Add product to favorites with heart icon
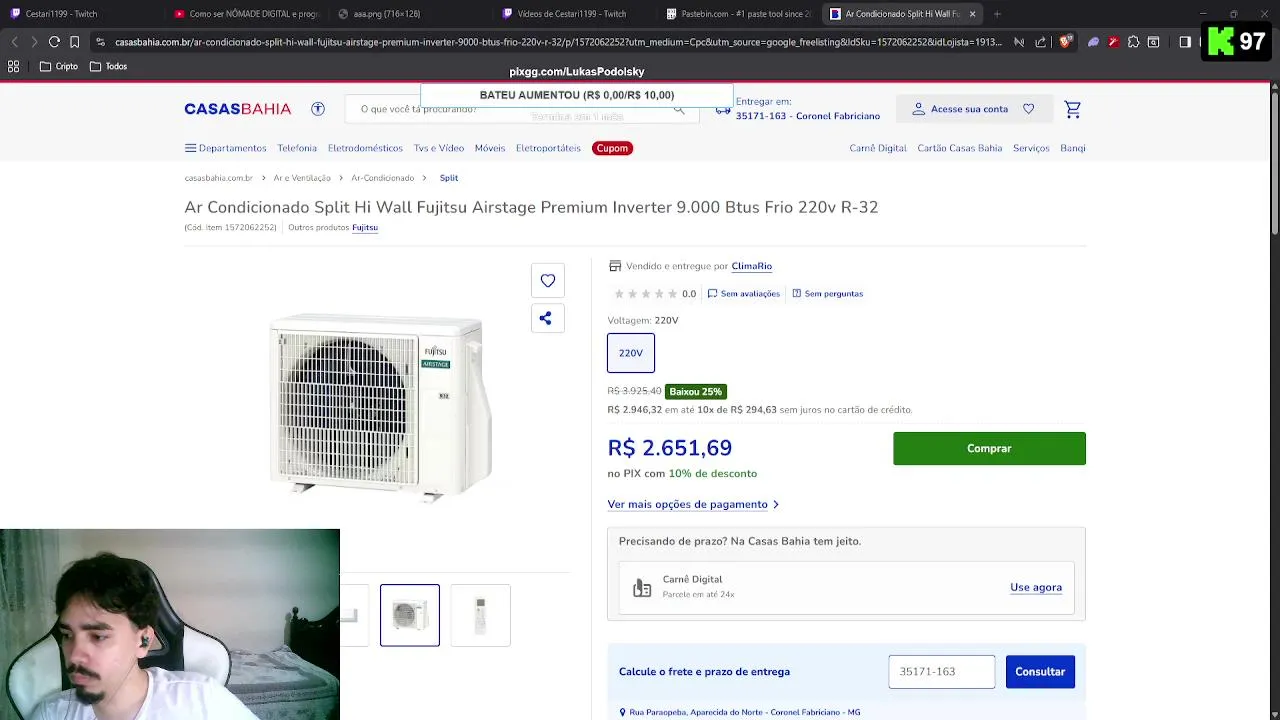Image resolution: width=1280 pixels, height=720 pixels. [548, 281]
